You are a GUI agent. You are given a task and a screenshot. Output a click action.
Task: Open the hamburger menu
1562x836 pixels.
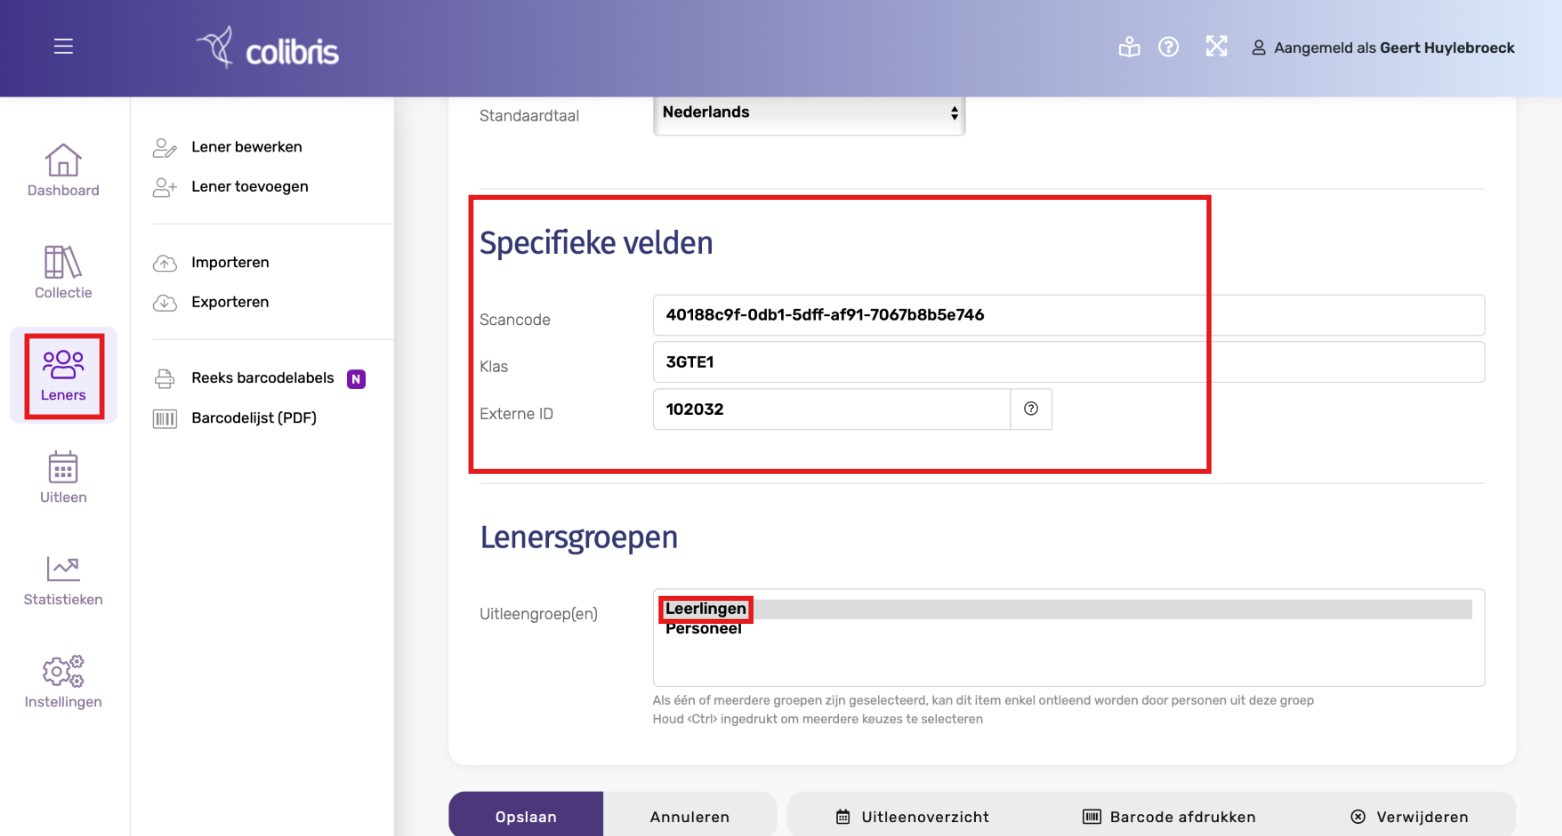pos(63,47)
